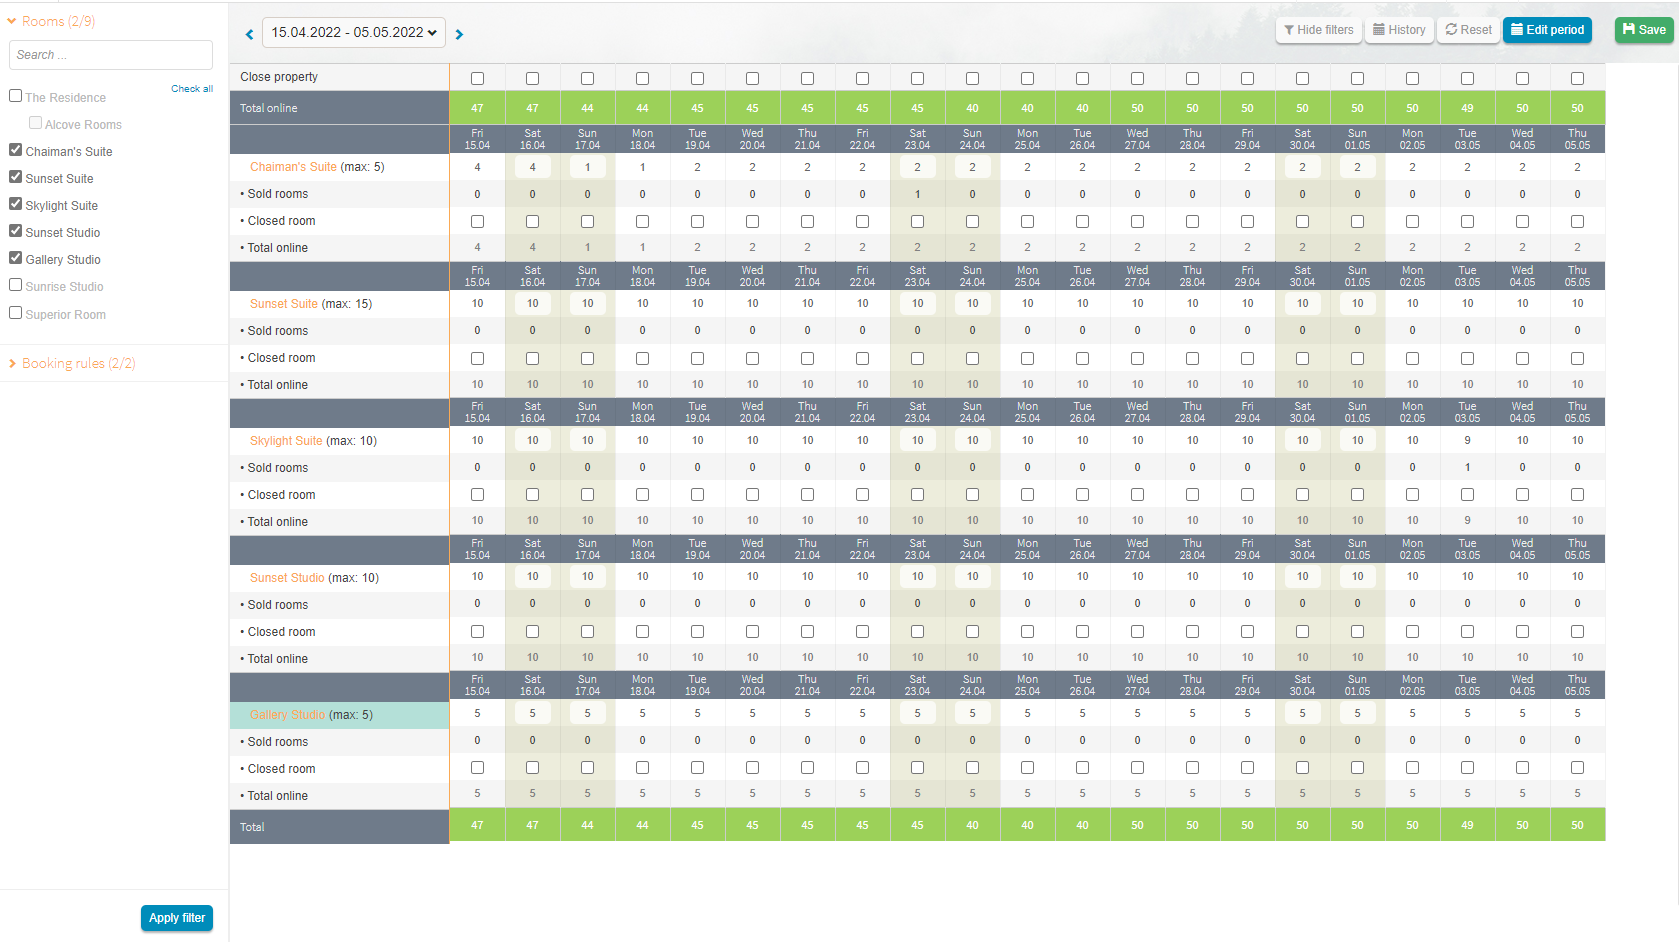The image size is (1679, 942).
Task: Click top Total online value 49 for Tue 03.05
Action: (x=1467, y=108)
